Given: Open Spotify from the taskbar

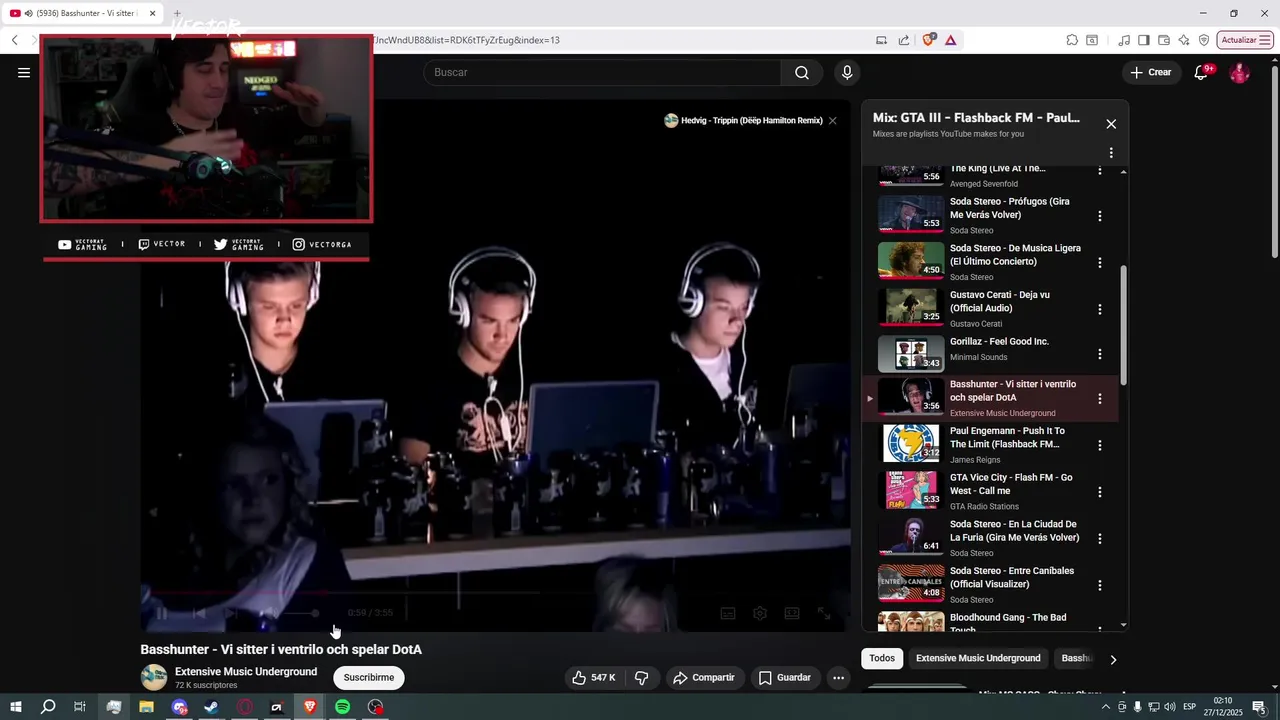Looking at the screenshot, I should pyautogui.click(x=342, y=707).
